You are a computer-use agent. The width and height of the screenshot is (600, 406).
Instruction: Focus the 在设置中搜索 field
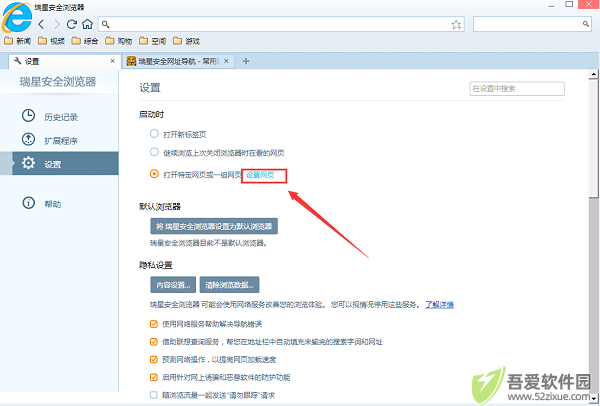pyautogui.click(x=517, y=88)
